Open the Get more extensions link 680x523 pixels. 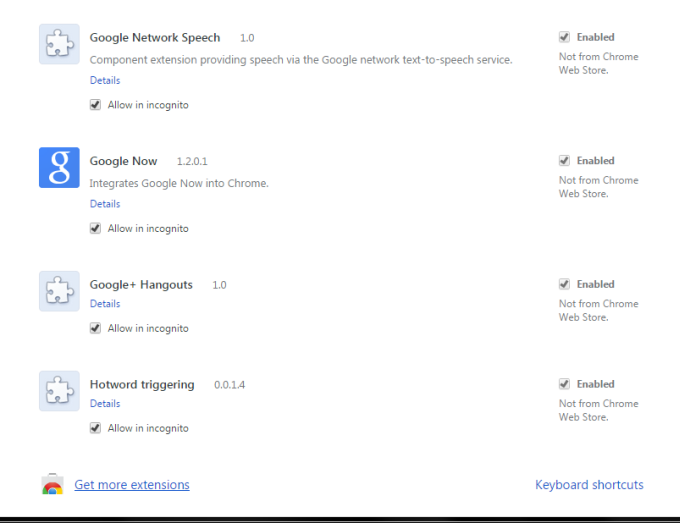[131, 485]
